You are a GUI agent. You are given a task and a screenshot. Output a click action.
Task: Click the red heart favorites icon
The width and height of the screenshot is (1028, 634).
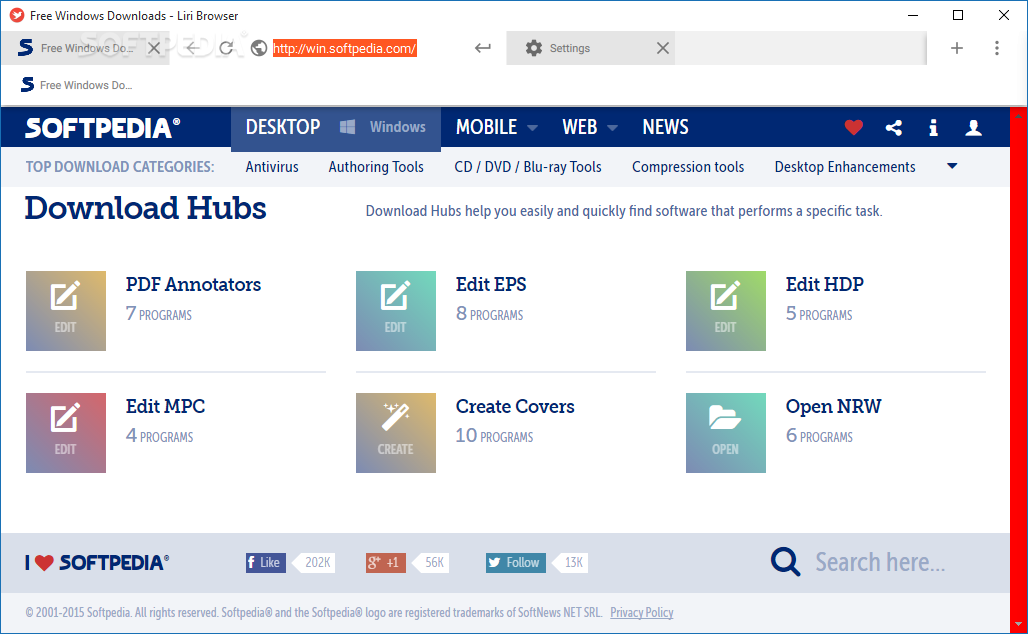(854, 127)
